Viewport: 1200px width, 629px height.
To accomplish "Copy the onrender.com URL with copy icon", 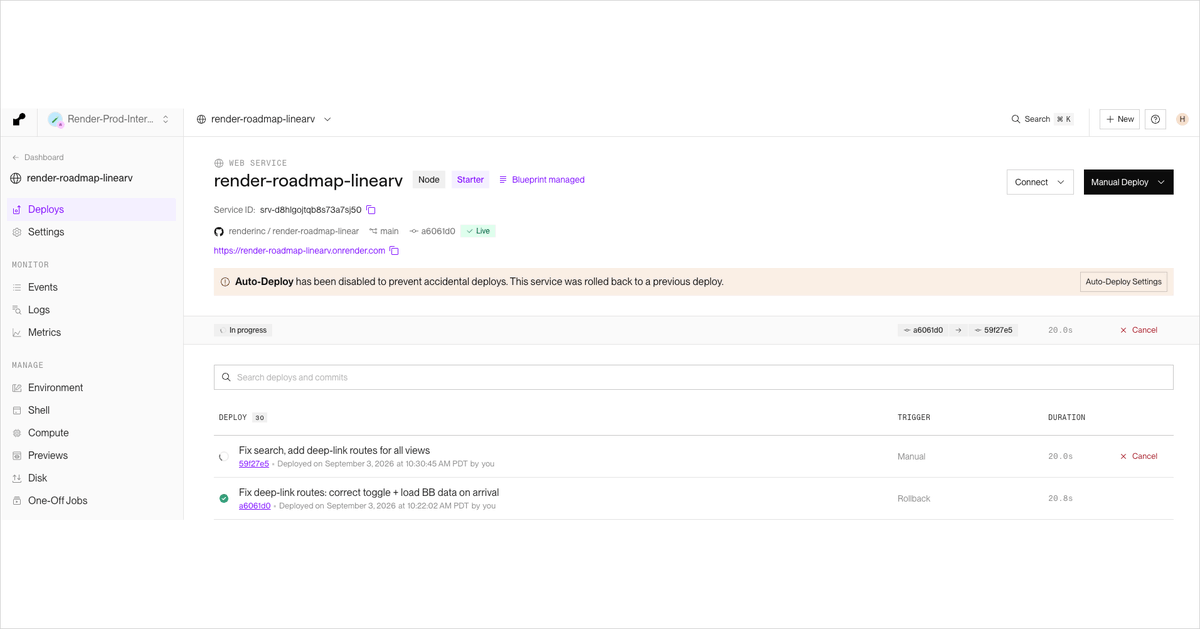I will point(394,251).
